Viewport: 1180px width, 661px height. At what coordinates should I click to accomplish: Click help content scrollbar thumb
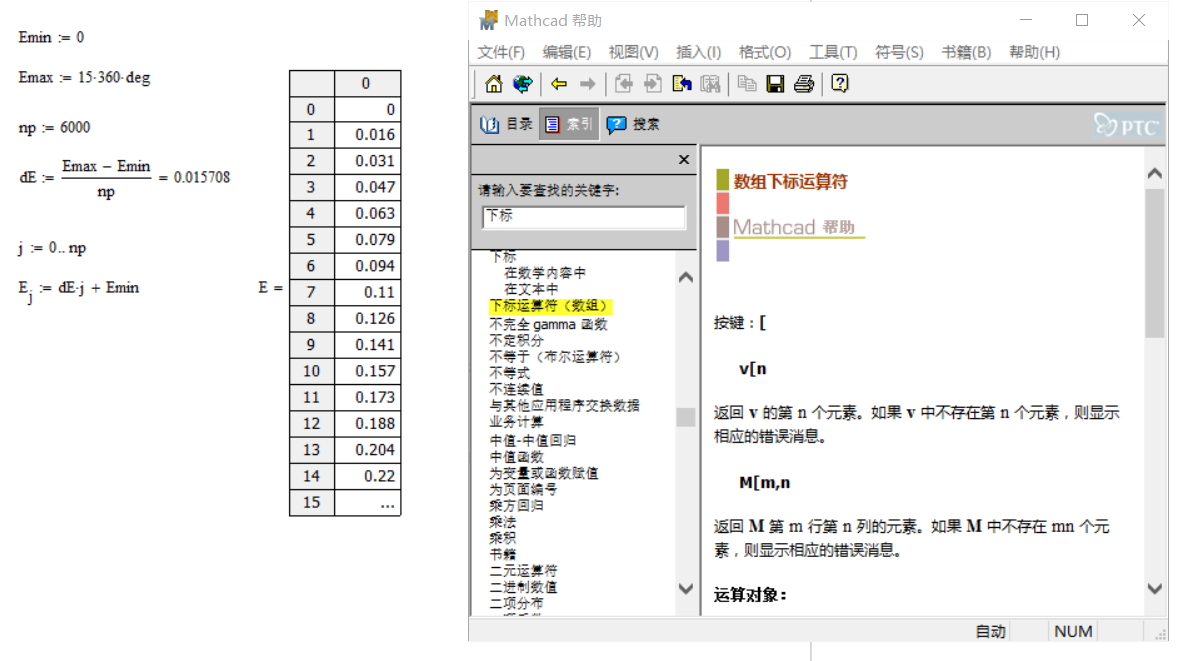pyautogui.click(x=1154, y=263)
